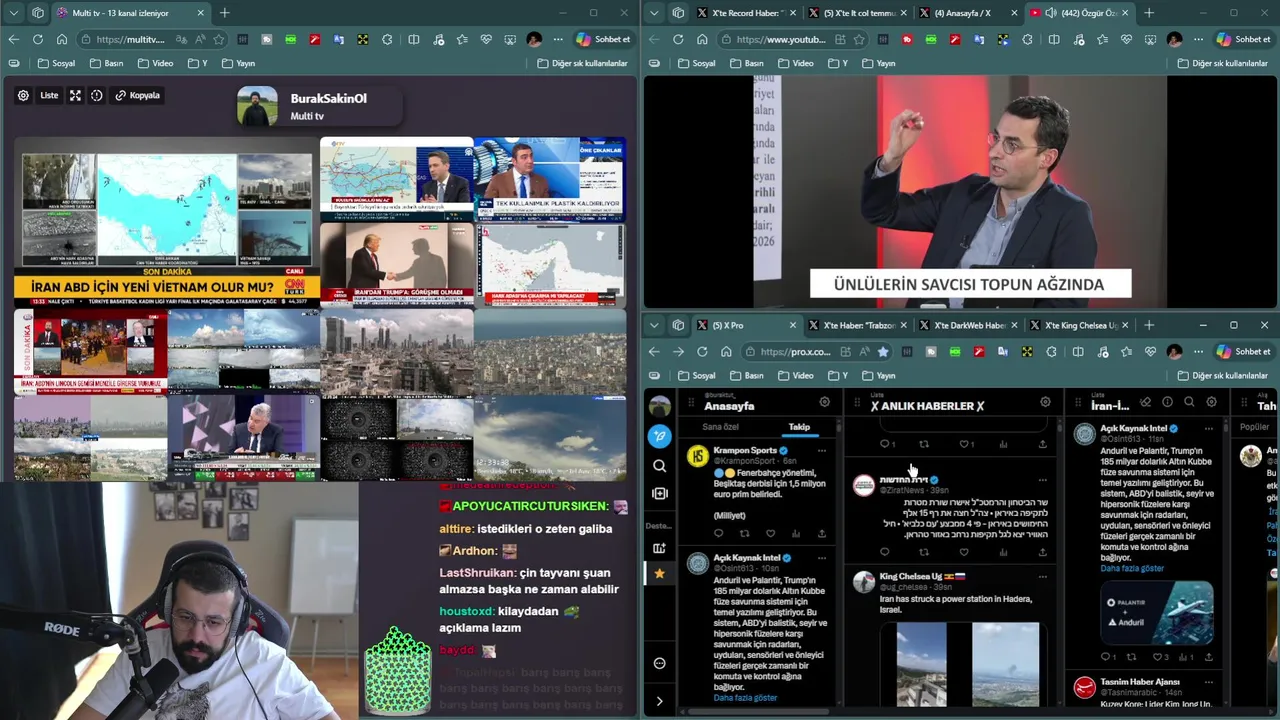
Task: Select the Sana özel tab
Action: point(720,427)
